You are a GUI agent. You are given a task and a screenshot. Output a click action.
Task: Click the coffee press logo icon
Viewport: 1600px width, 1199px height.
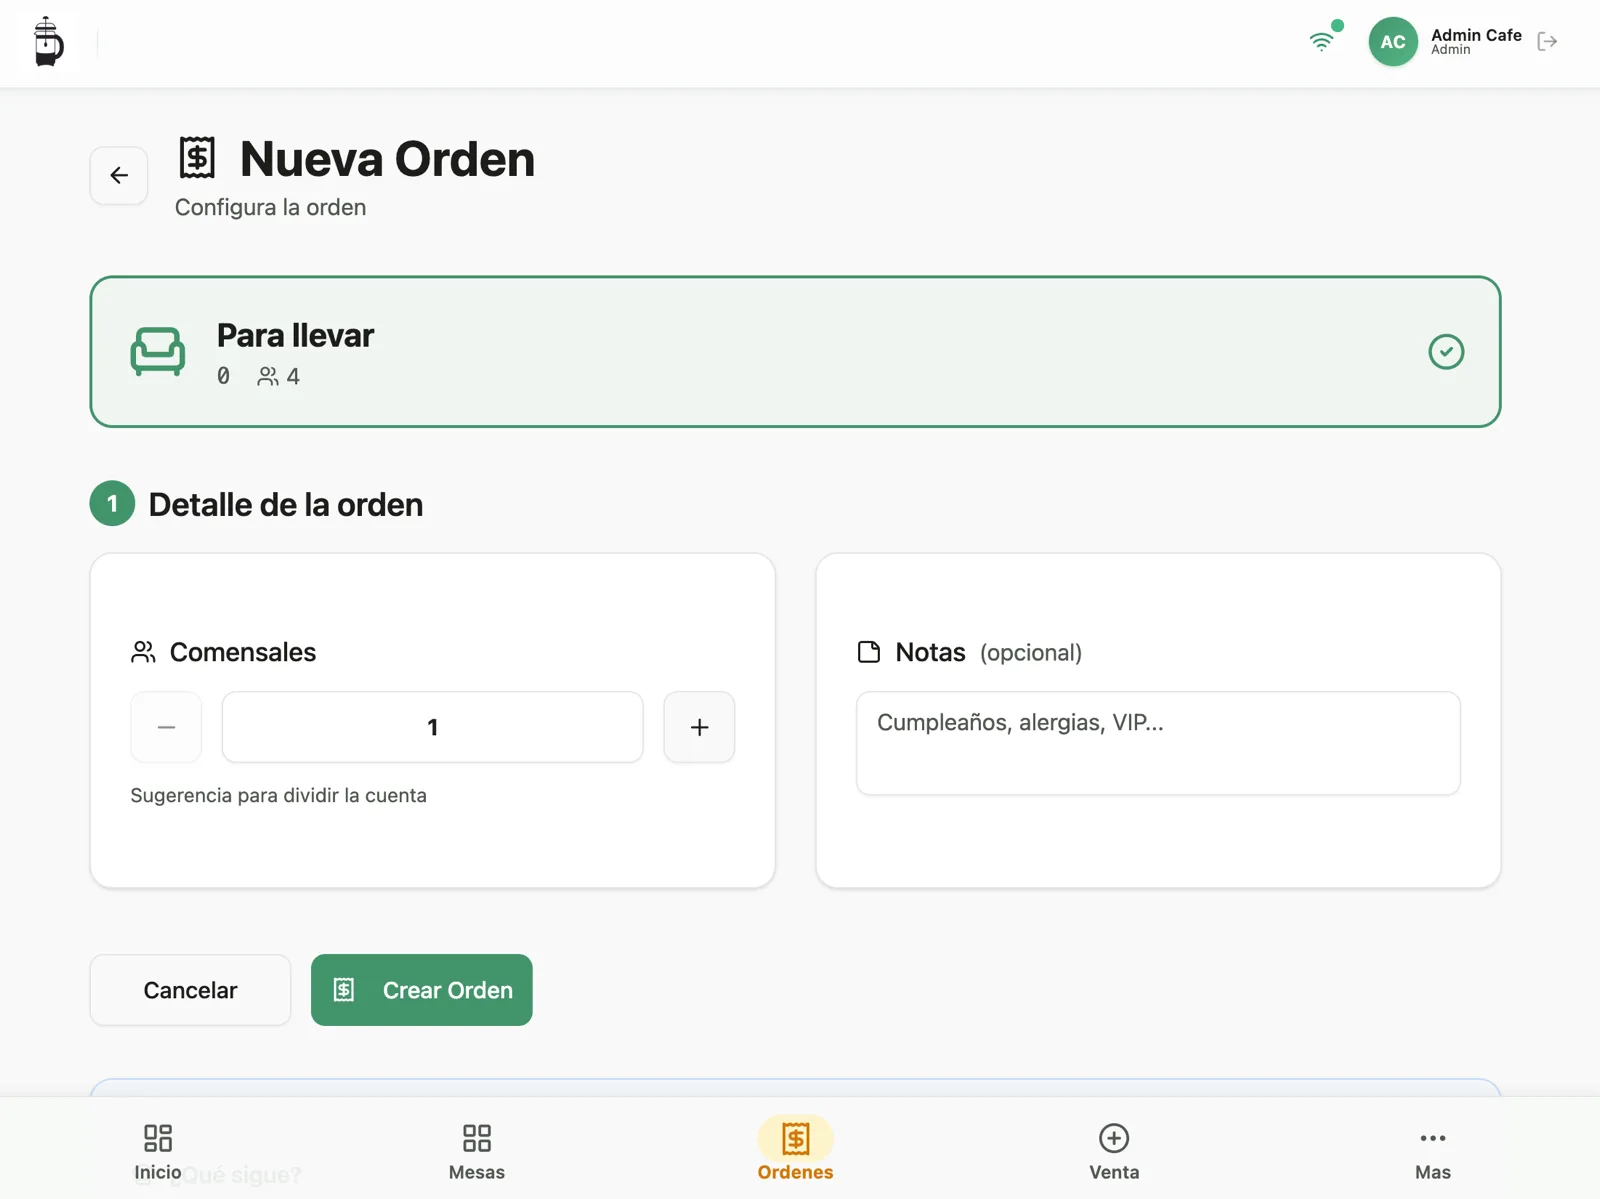pos(48,42)
